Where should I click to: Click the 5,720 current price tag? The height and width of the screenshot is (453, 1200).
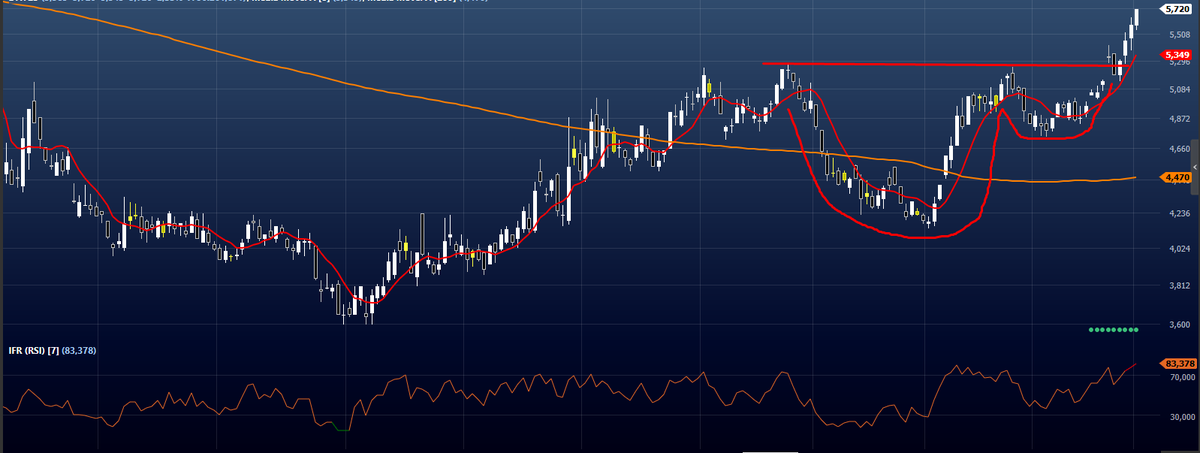(1177, 9)
